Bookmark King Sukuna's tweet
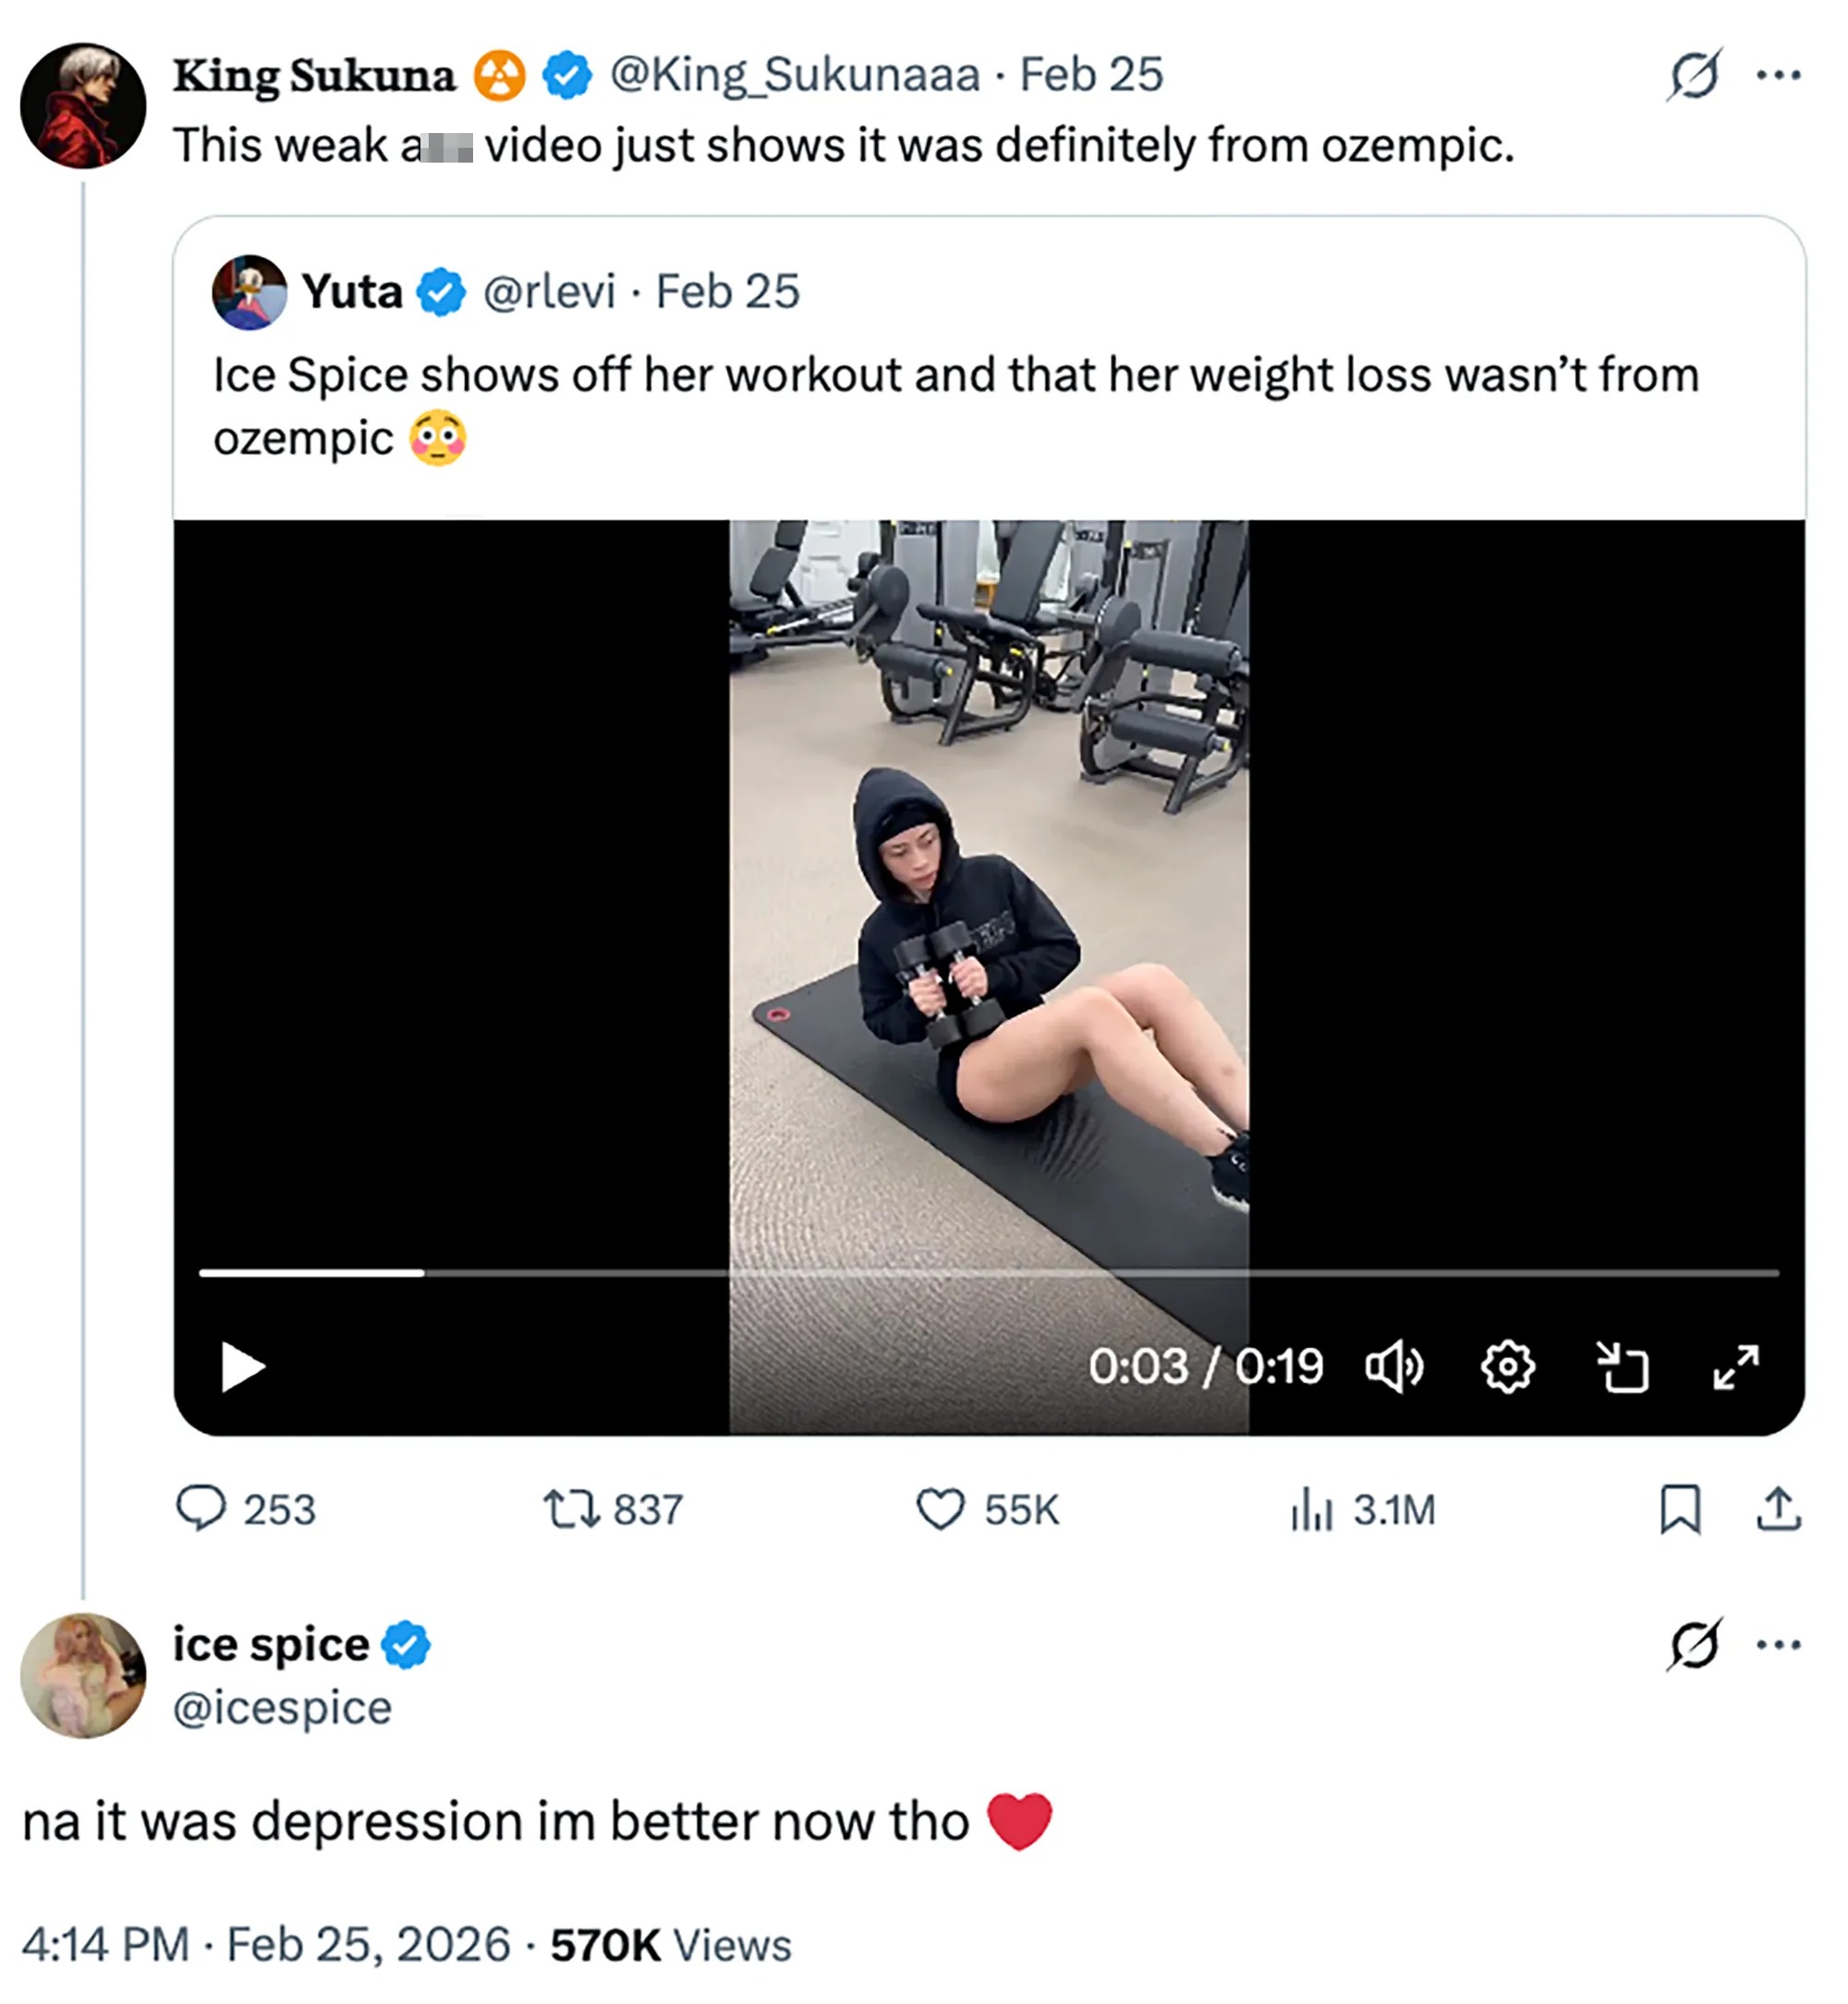 (1680, 1509)
